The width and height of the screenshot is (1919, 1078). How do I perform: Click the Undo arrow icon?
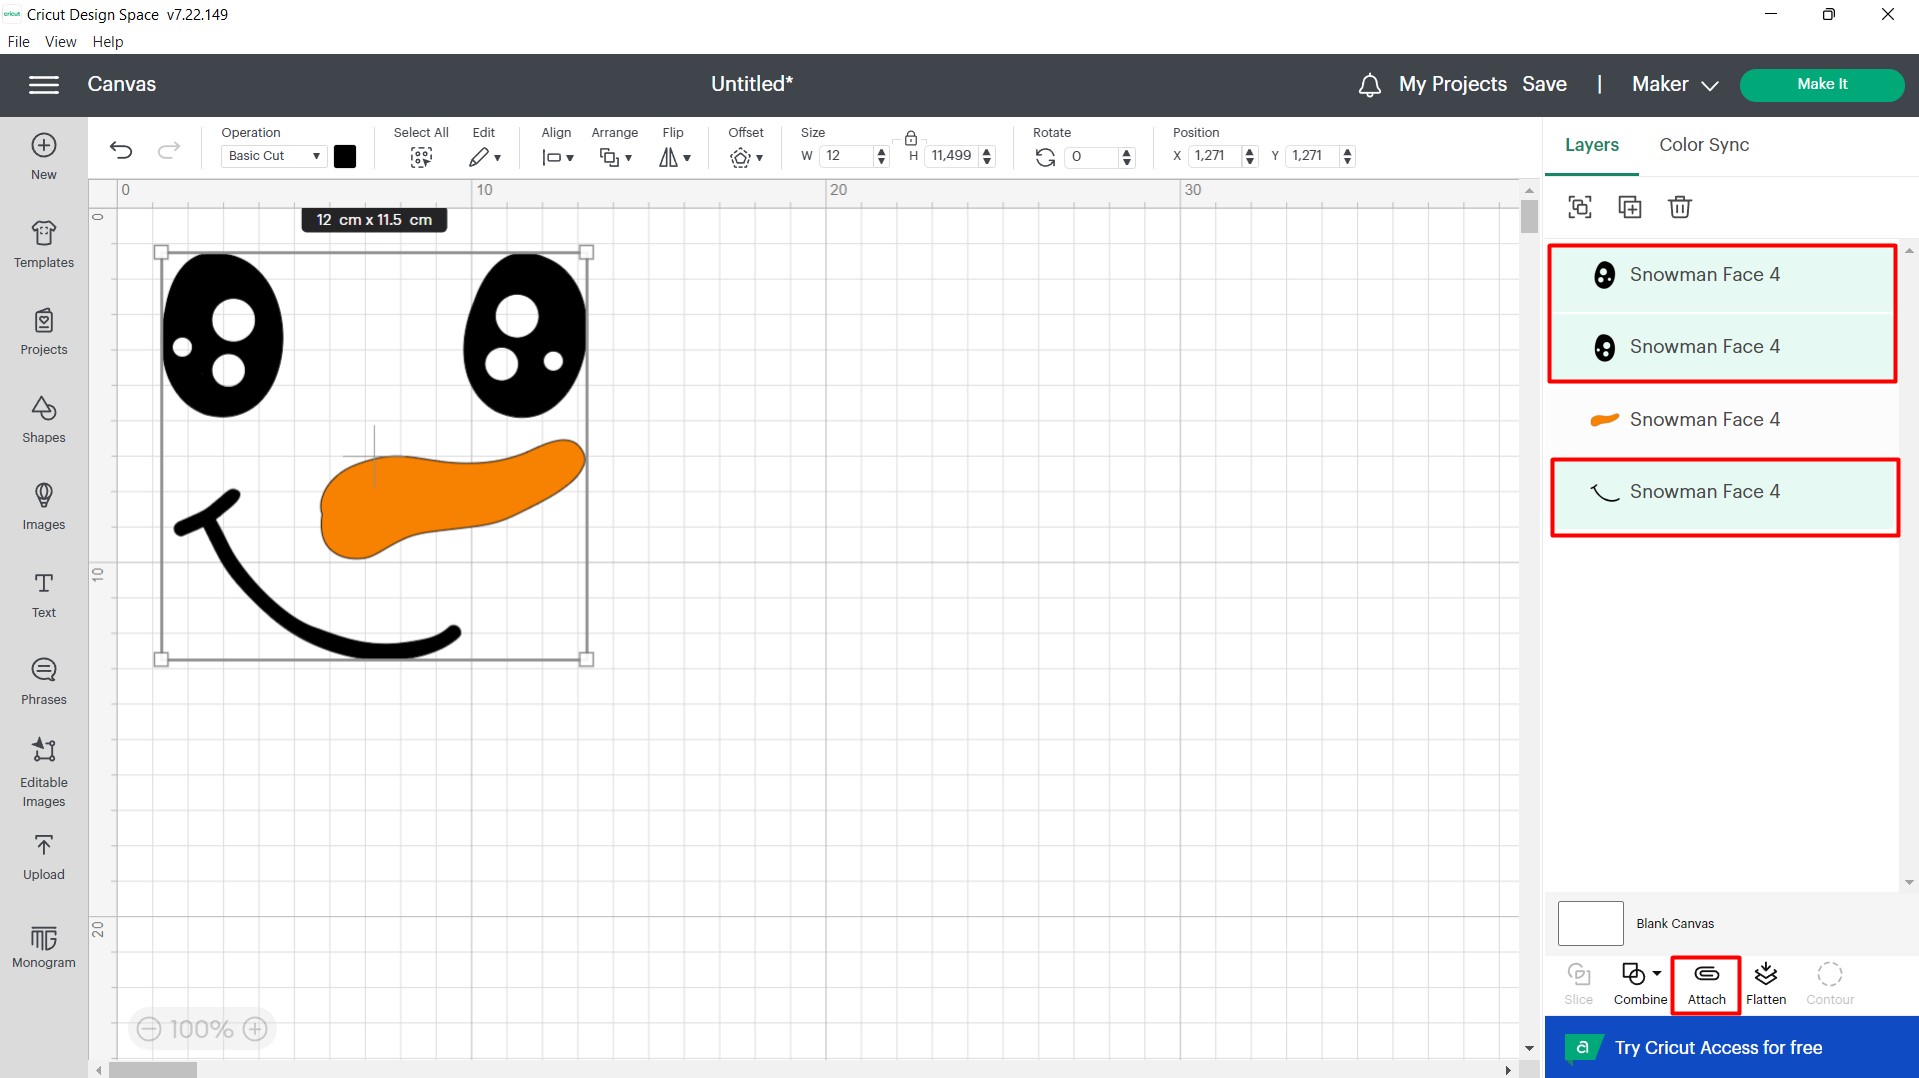coord(121,151)
